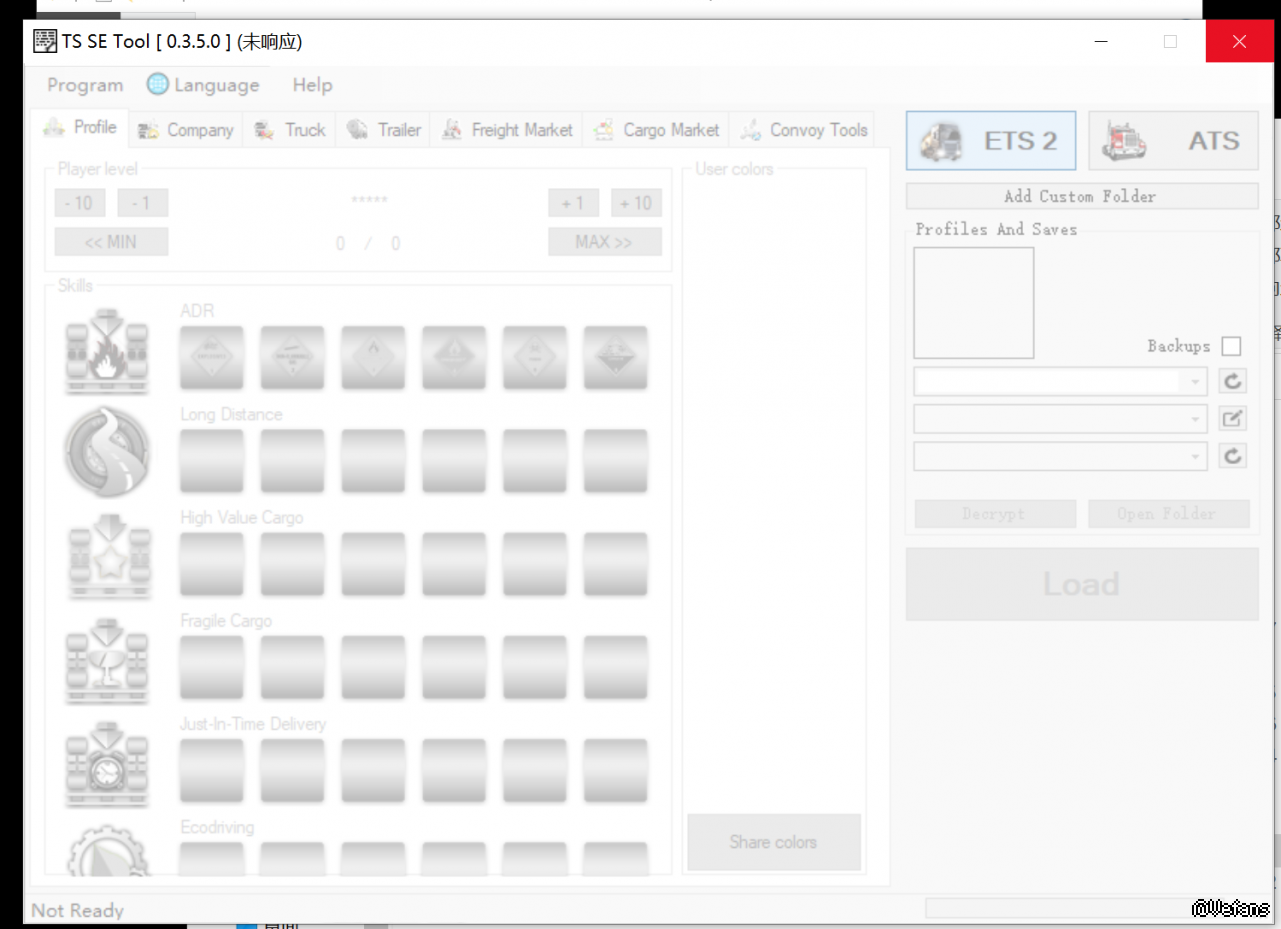Screen dimensions: 1281x929
Task: Click the Add Custom Folder button
Action: pyautogui.click(x=1081, y=196)
